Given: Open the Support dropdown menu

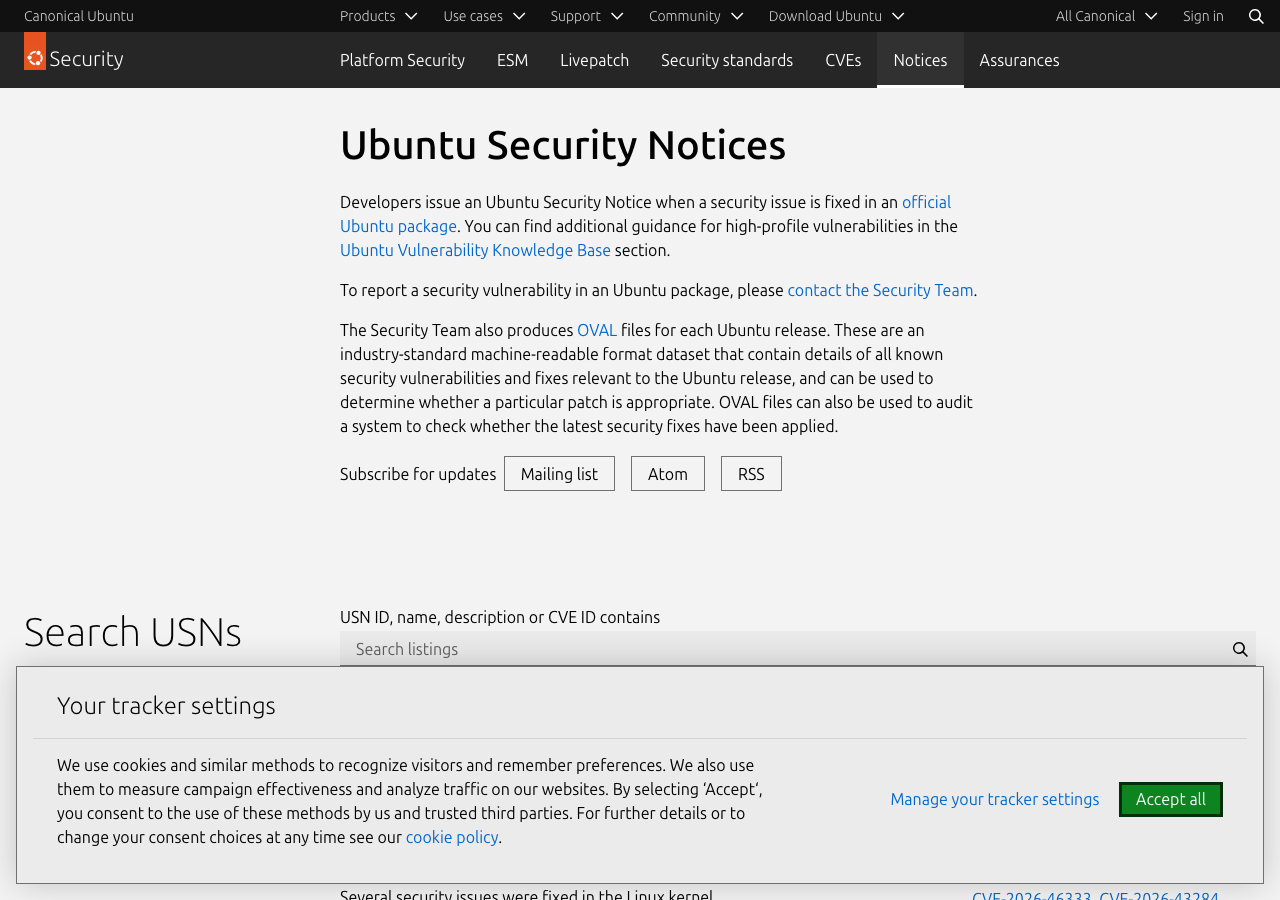Looking at the screenshot, I should click(x=587, y=16).
